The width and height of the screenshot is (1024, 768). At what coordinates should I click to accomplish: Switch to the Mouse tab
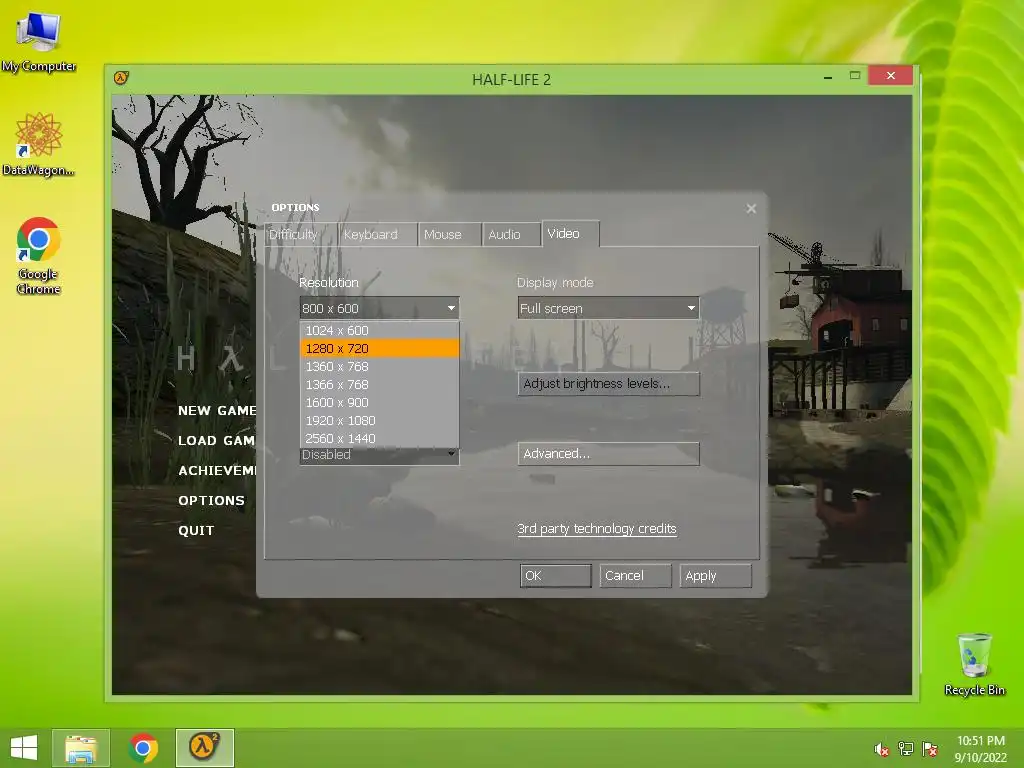[x=450, y=234]
